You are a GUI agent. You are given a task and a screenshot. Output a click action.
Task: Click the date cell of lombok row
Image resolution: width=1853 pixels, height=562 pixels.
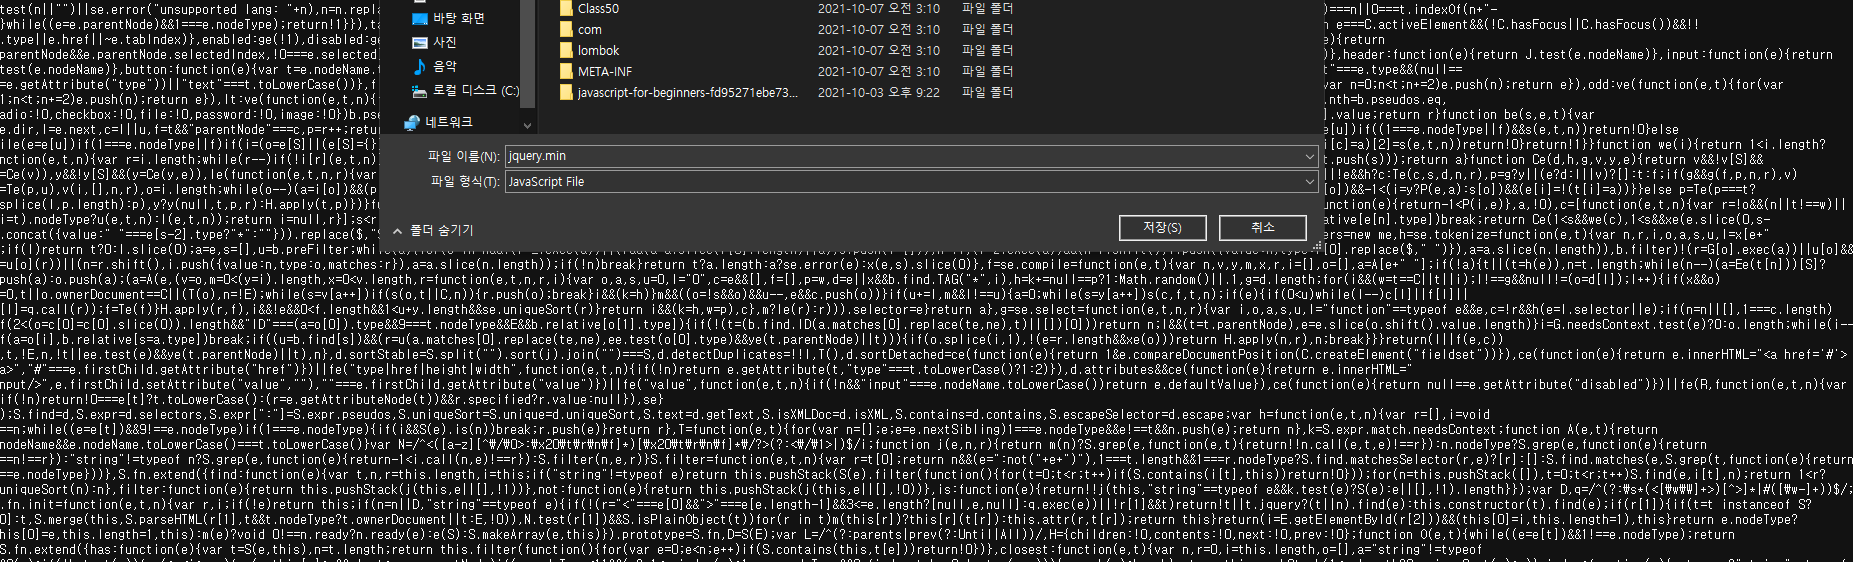[x=878, y=50]
